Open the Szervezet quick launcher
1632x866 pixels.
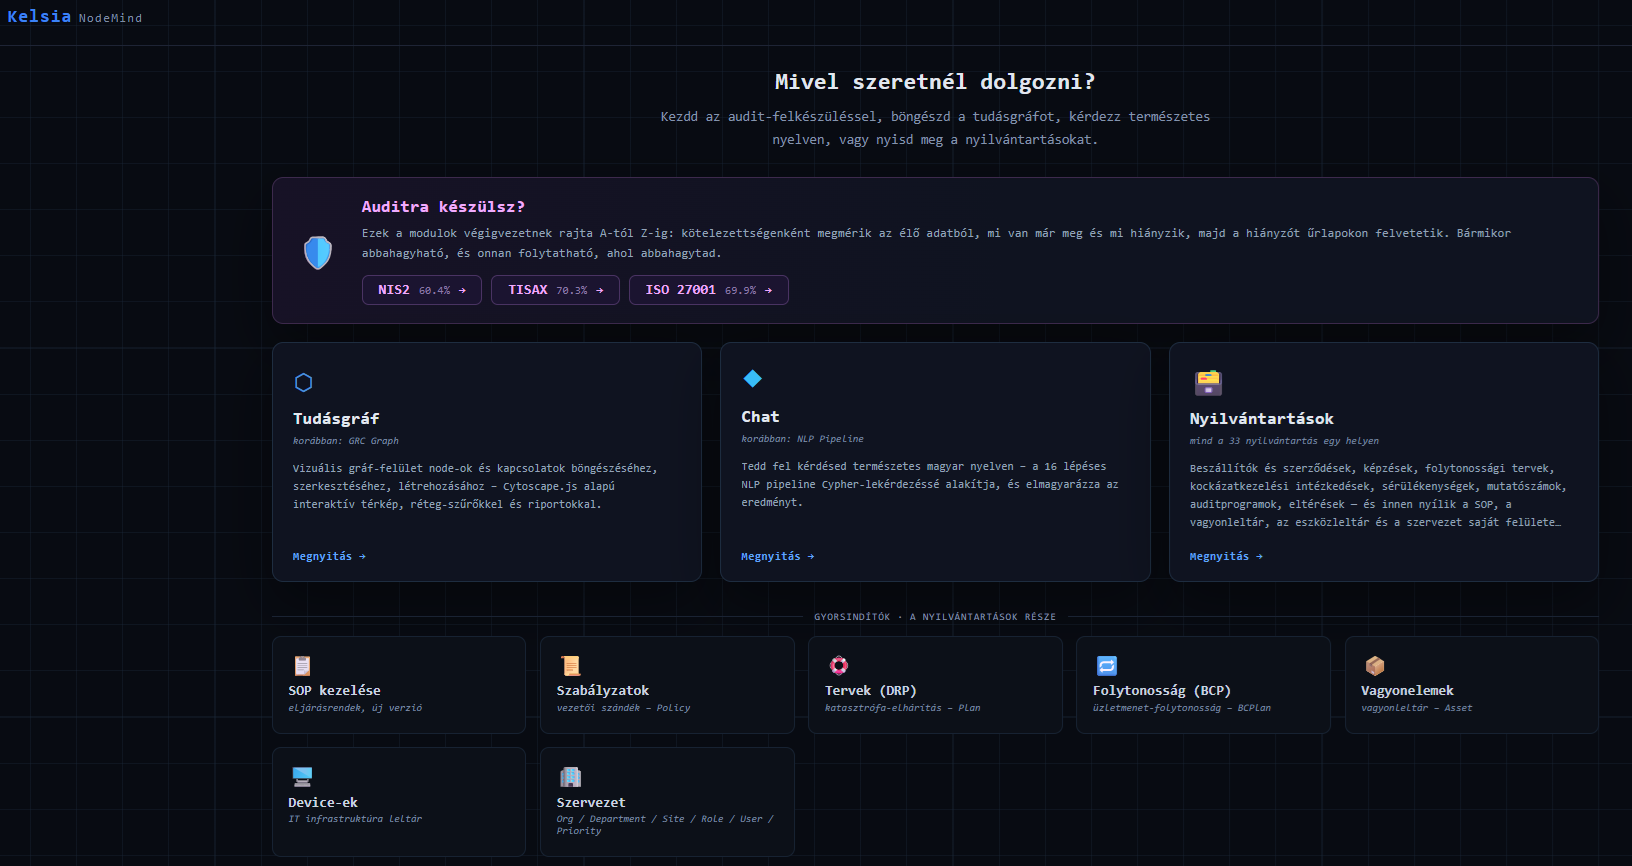coord(667,802)
